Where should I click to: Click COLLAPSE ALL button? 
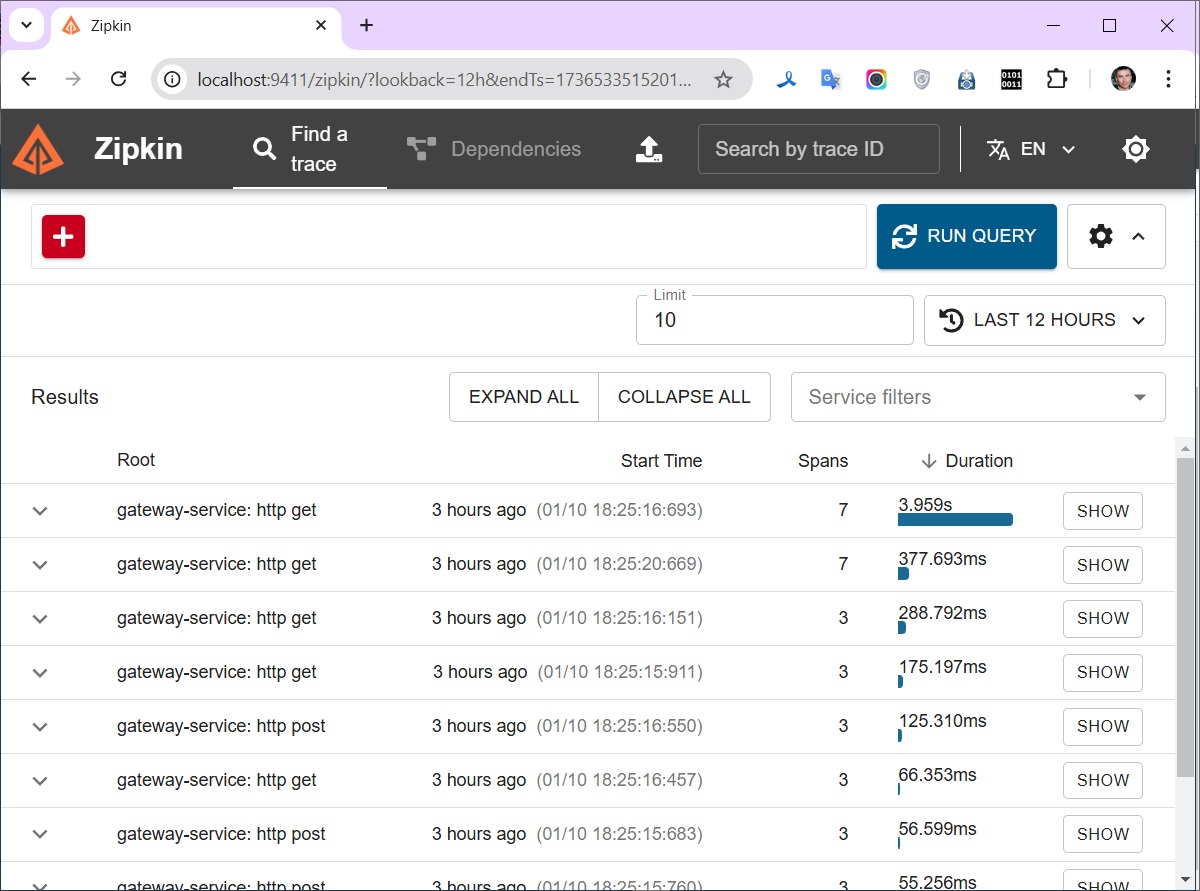pyautogui.click(x=684, y=397)
